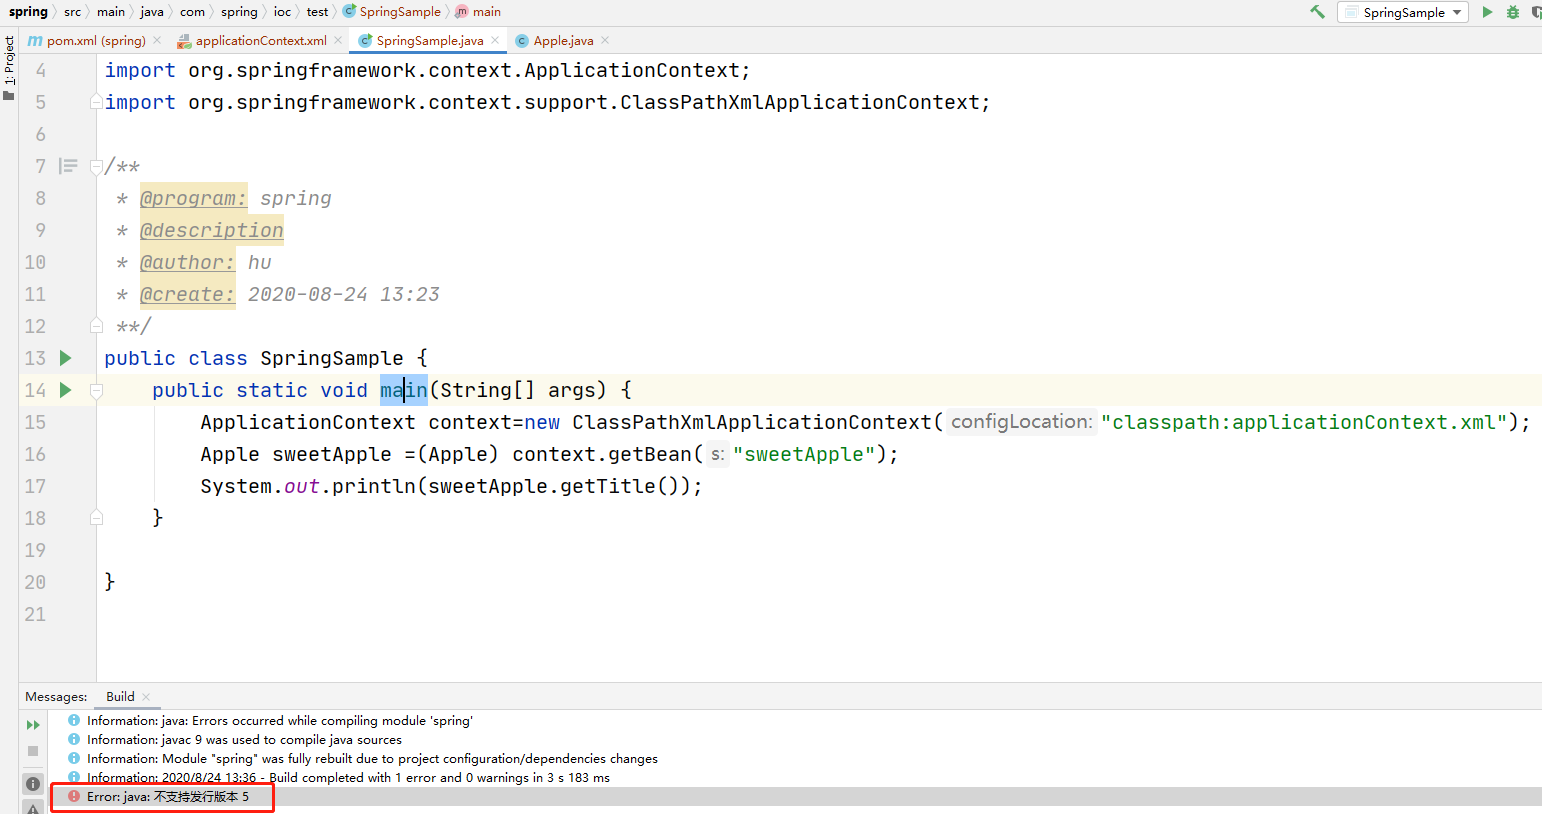Click the fold end marker at line 18

pos(96,518)
